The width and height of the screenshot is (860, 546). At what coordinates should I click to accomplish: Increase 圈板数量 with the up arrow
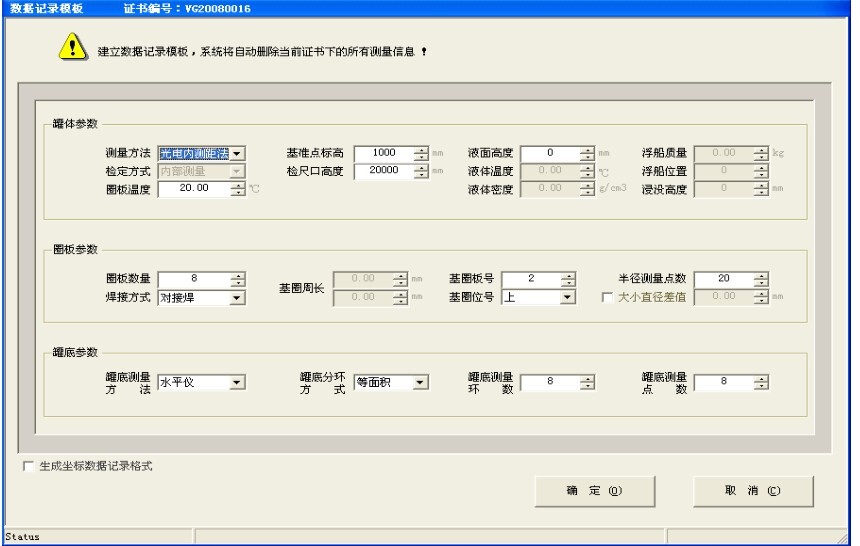[237, 276]
